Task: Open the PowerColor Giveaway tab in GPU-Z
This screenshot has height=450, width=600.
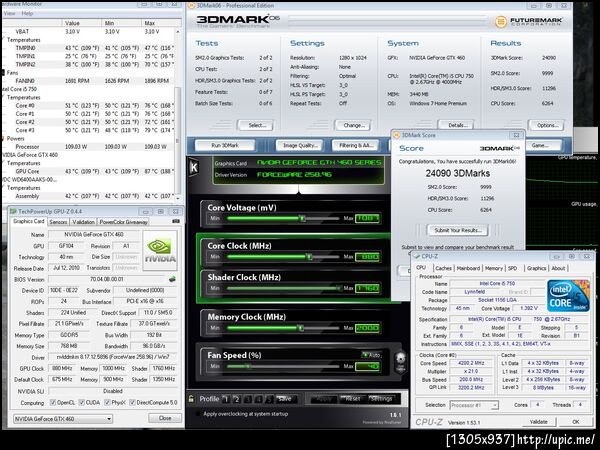Action: click(x=123, y=222)
